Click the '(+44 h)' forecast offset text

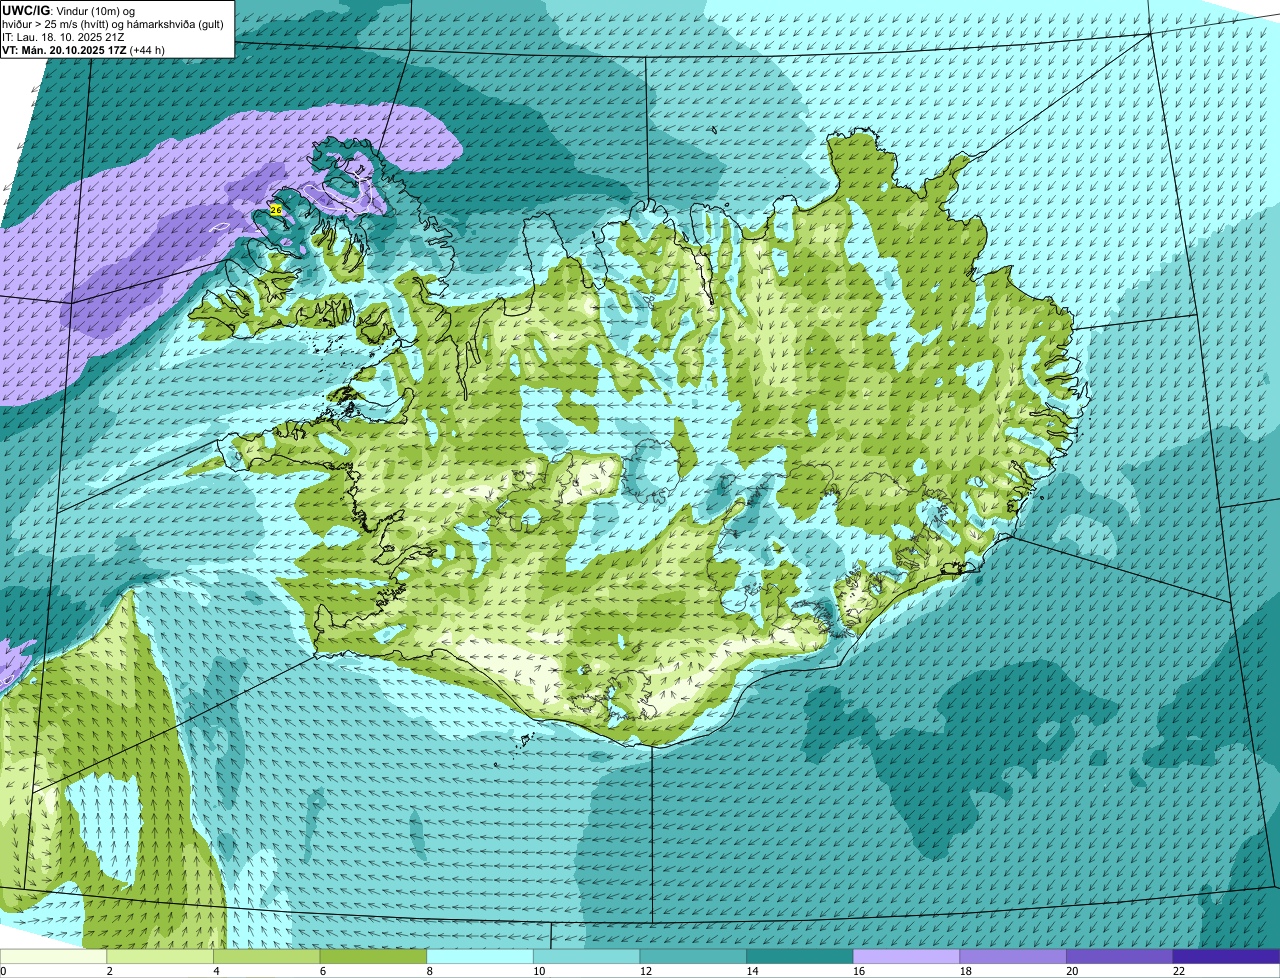pos(147,50)
